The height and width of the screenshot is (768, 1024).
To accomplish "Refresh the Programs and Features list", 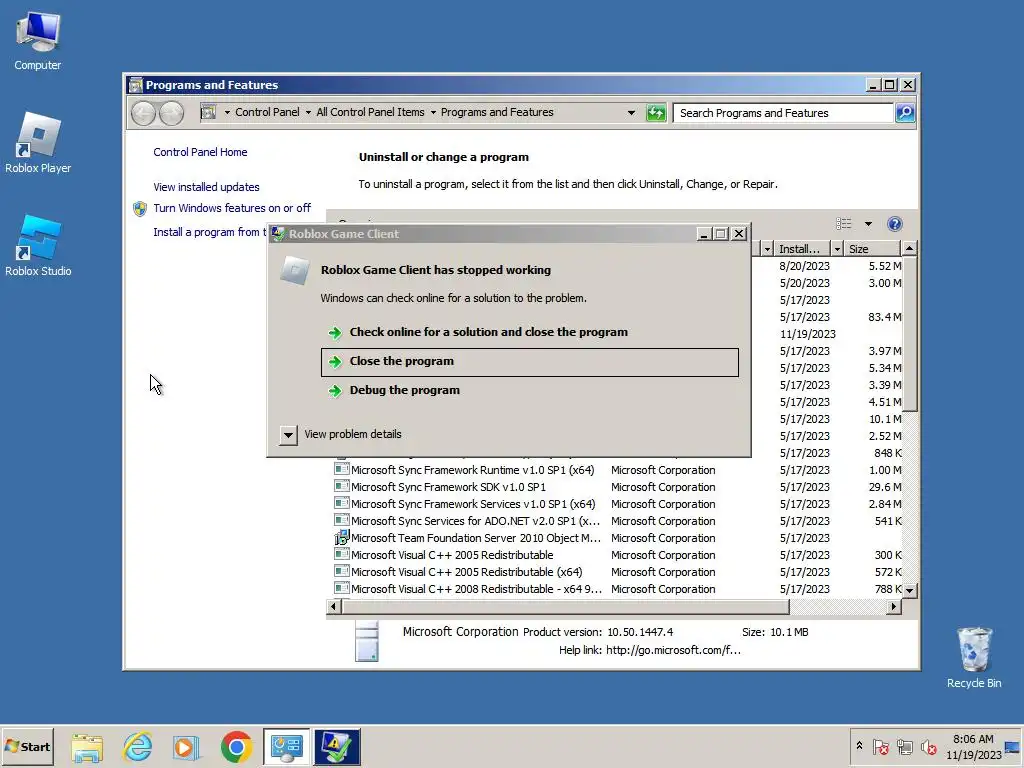I will 656,113.
